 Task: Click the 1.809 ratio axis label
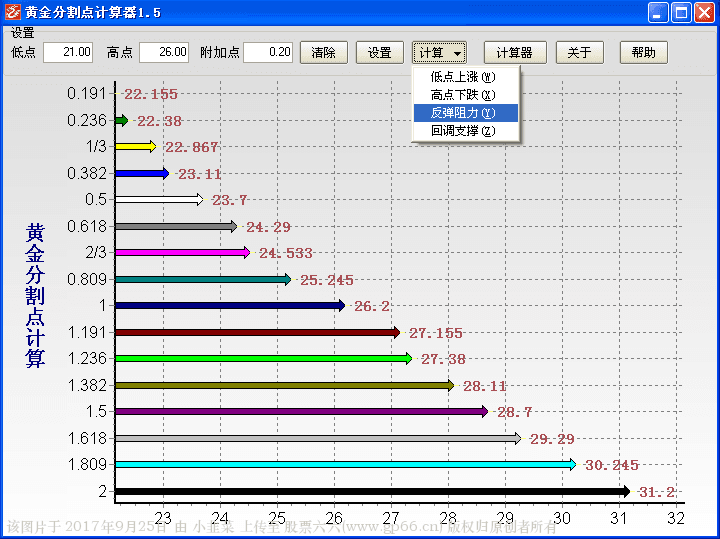pyautogui.click(x=87, y=464)
